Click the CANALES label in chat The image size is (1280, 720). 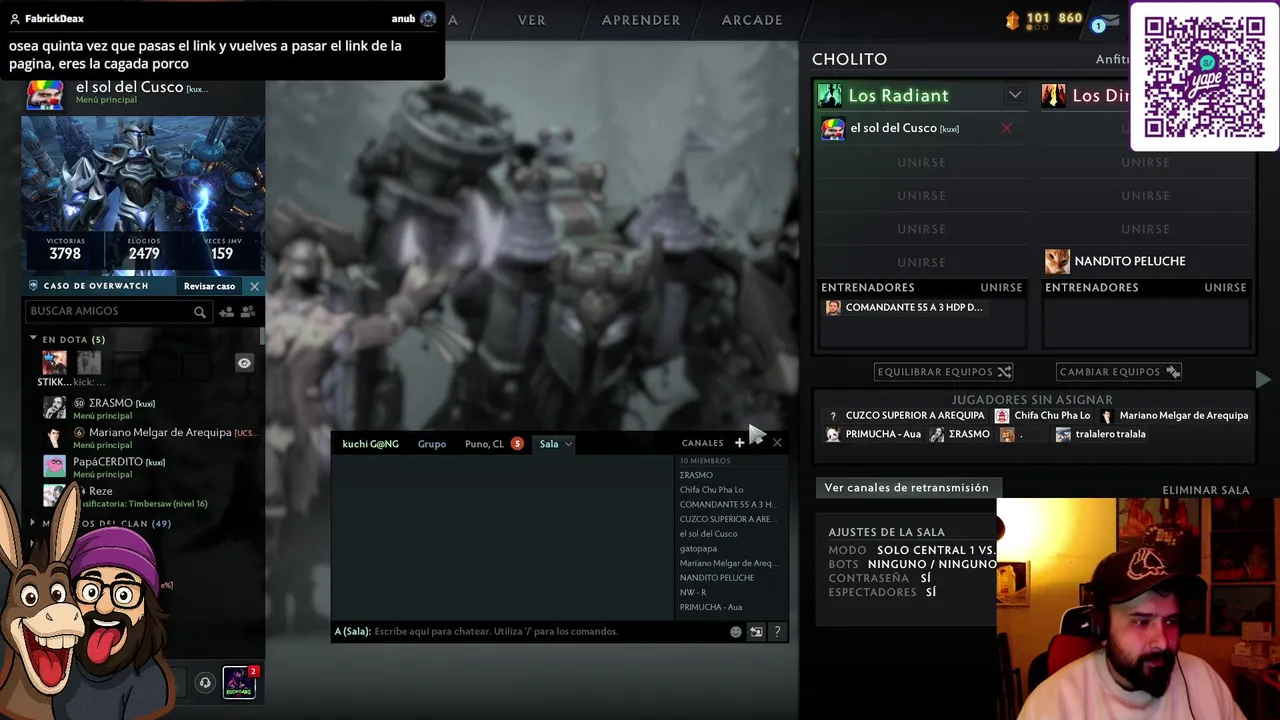coord(702,444)
